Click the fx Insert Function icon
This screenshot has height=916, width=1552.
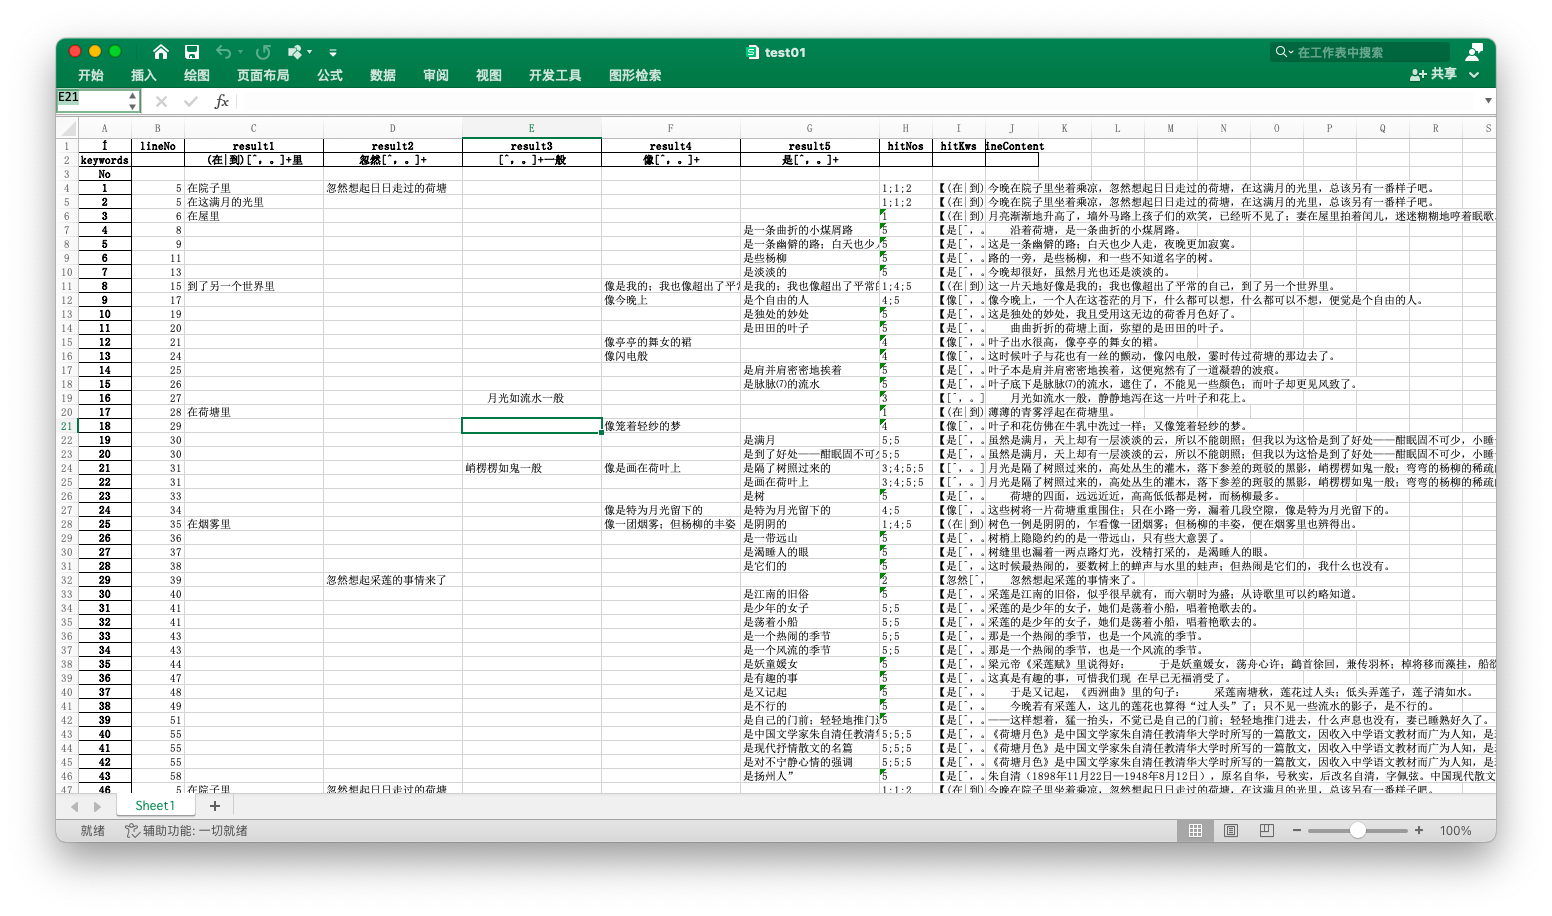pyautogui.click(x=222, y=100)
